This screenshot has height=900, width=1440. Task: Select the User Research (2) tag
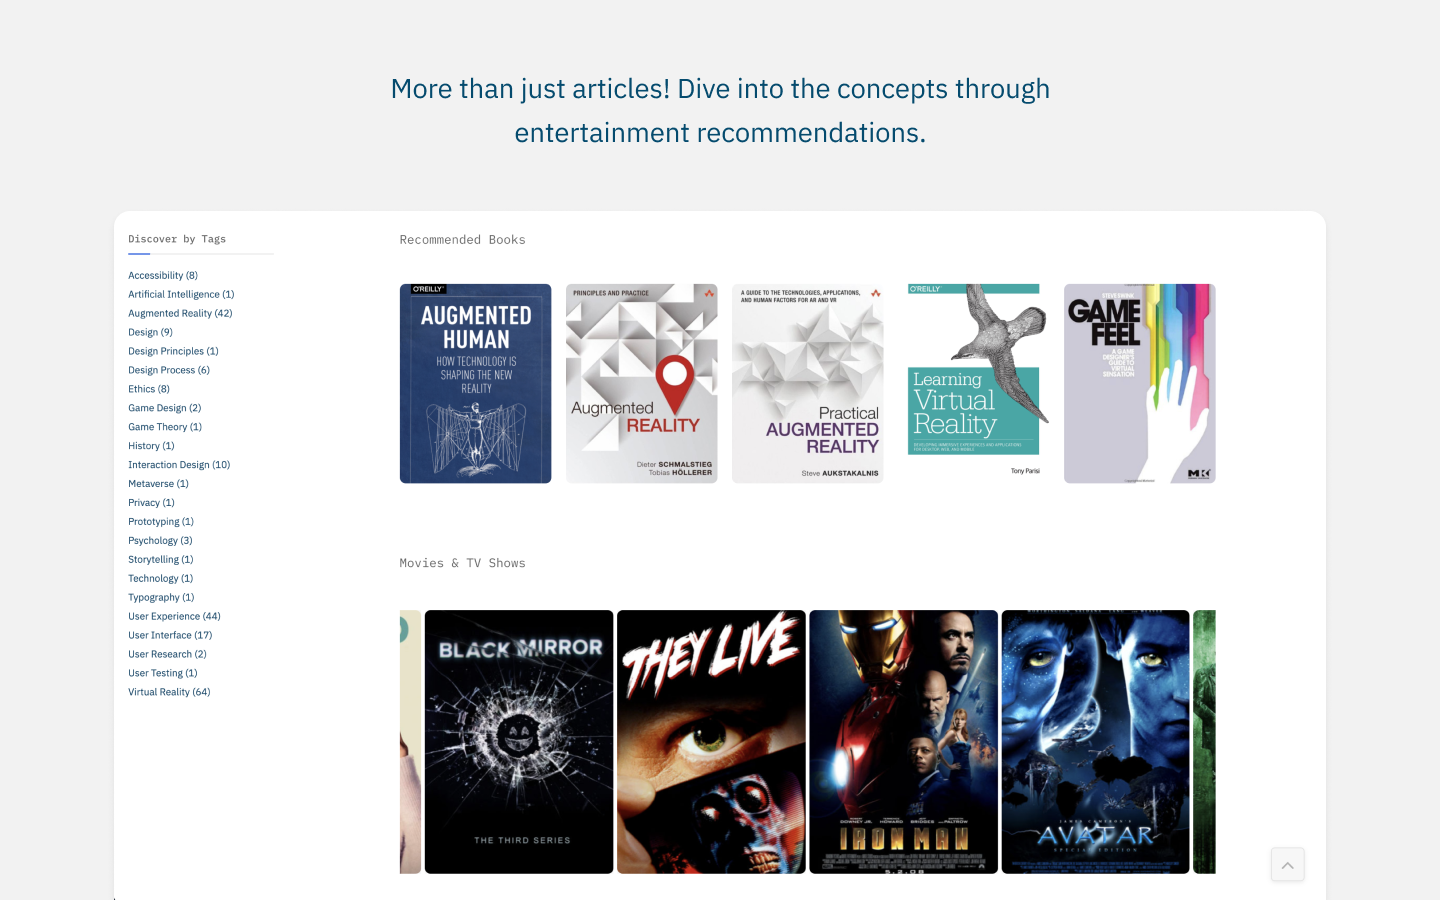(x=167, y=655)
